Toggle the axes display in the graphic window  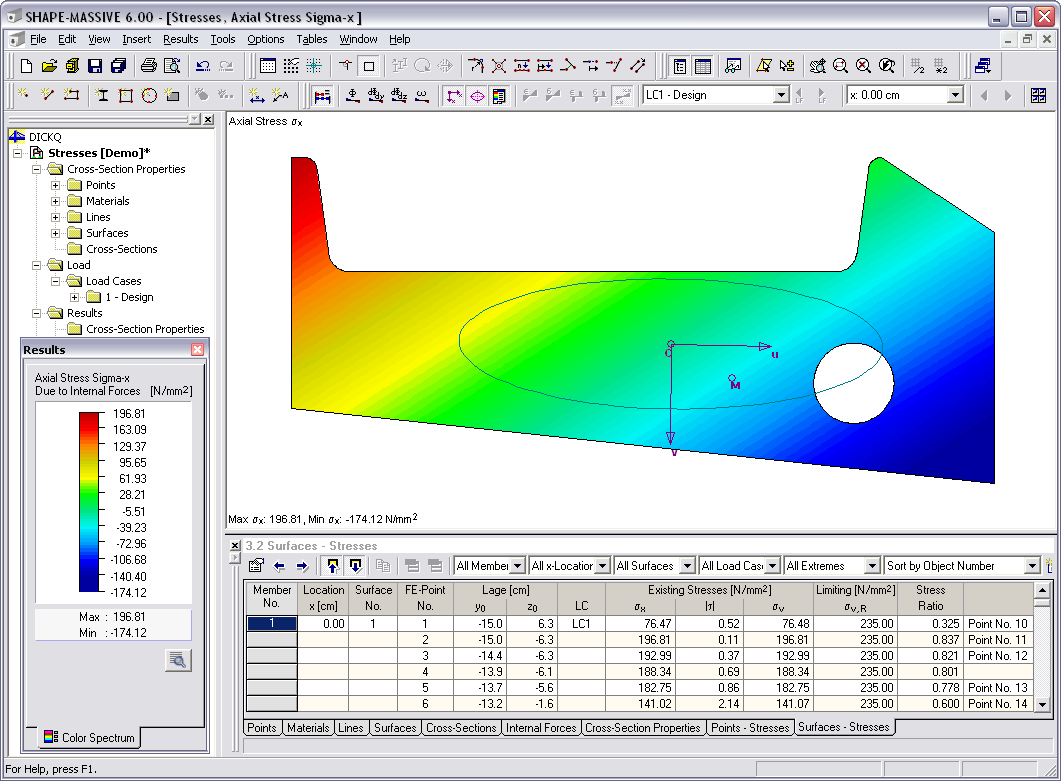pyautogui.click(x=454, y=95)
